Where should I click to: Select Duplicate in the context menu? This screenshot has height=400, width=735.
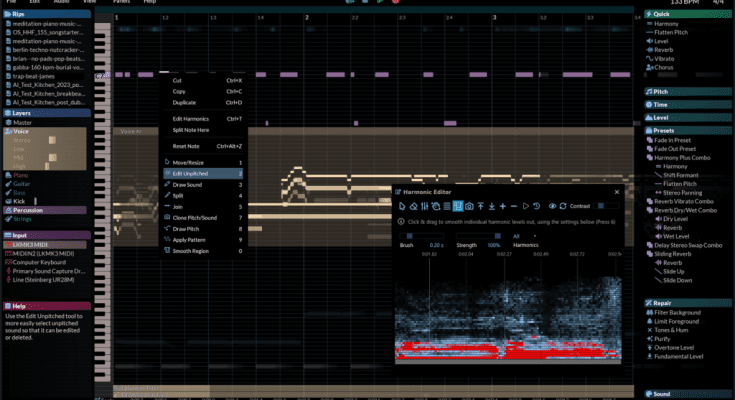point(184,102)
